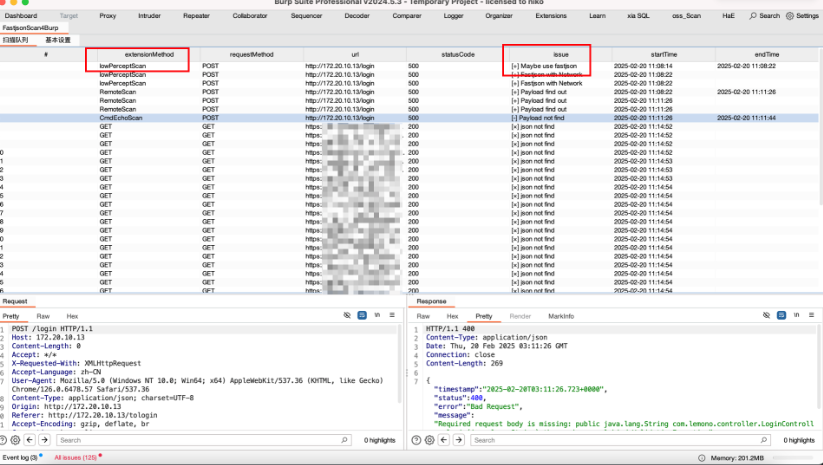This screenshot has height=465, width=823.
Task: Toggle the blue pretty-print button in Request
Action: pyautogui.click(x=362, y=315)
